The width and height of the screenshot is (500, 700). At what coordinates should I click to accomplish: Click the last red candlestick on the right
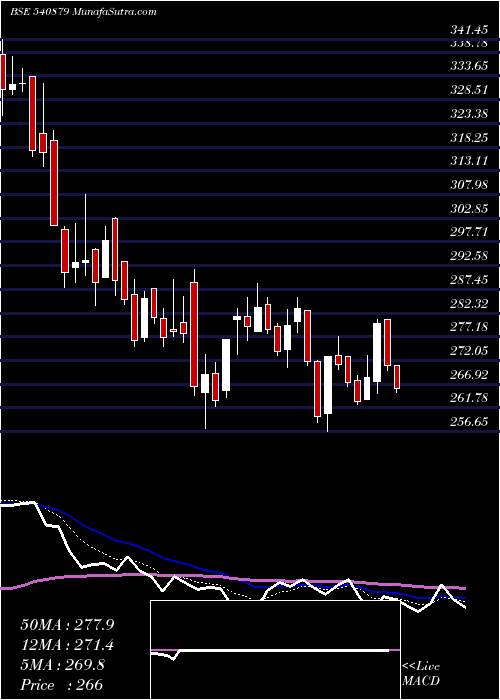(x=397, y=377)
